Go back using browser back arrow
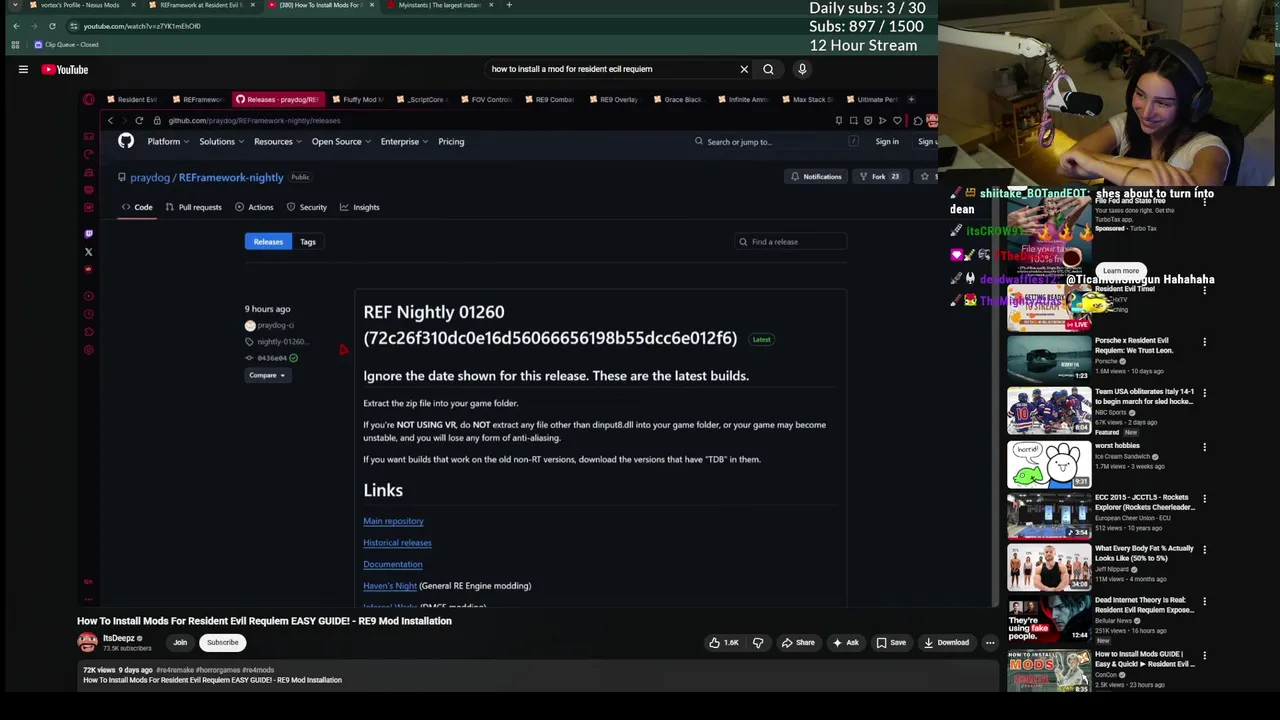The image size is (1280, 720). point(16,26)
